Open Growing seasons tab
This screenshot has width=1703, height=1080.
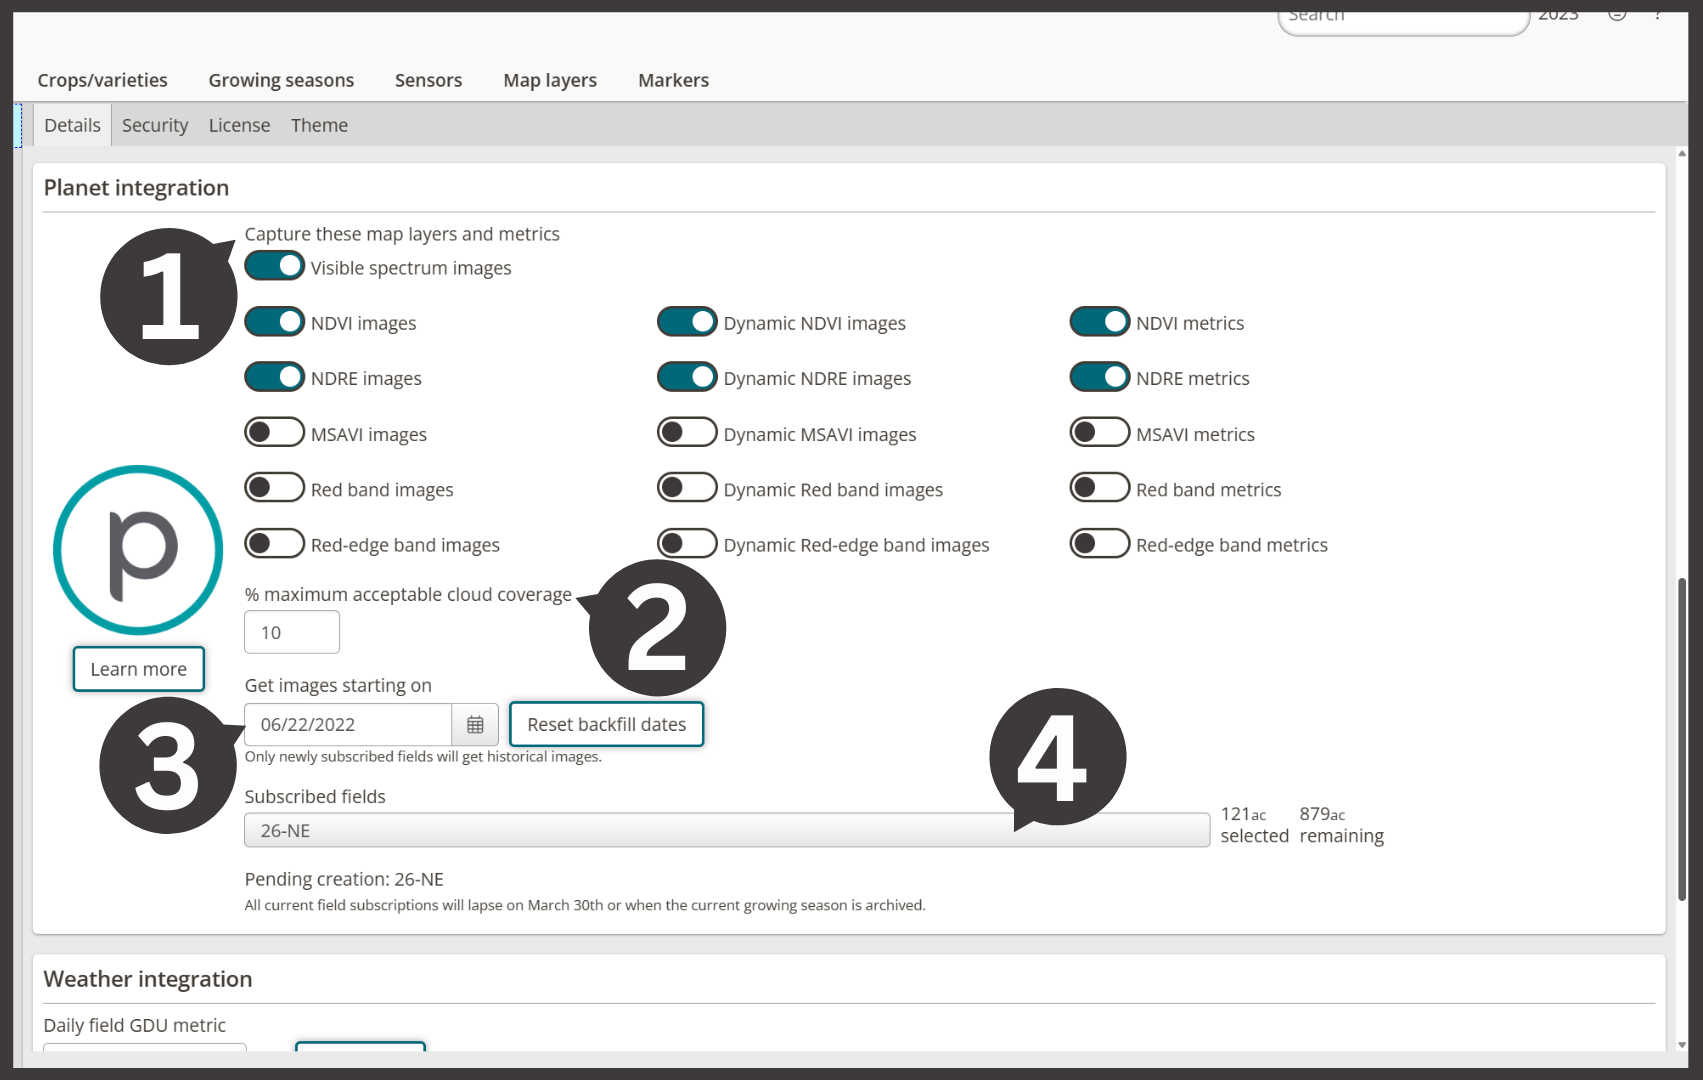[281, 80]
